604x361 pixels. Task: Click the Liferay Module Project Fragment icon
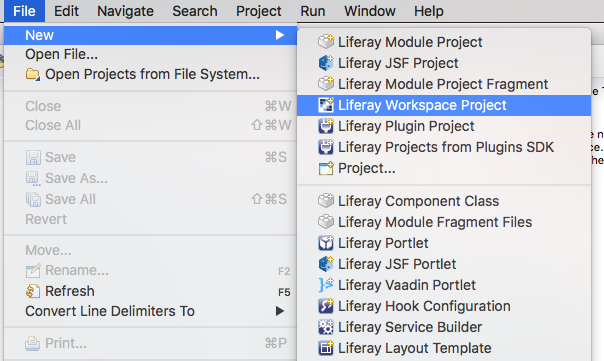coord(326,84)
